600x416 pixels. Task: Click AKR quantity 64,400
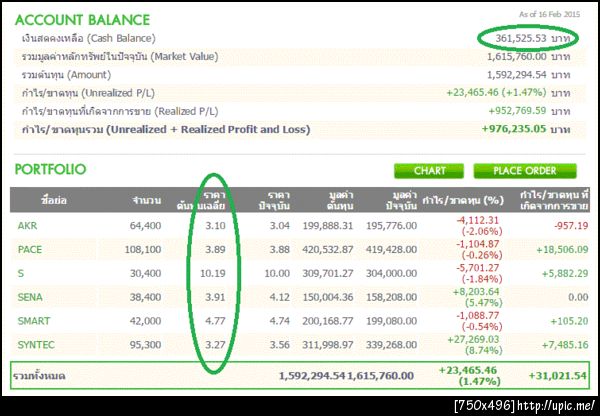pos(145,226)
